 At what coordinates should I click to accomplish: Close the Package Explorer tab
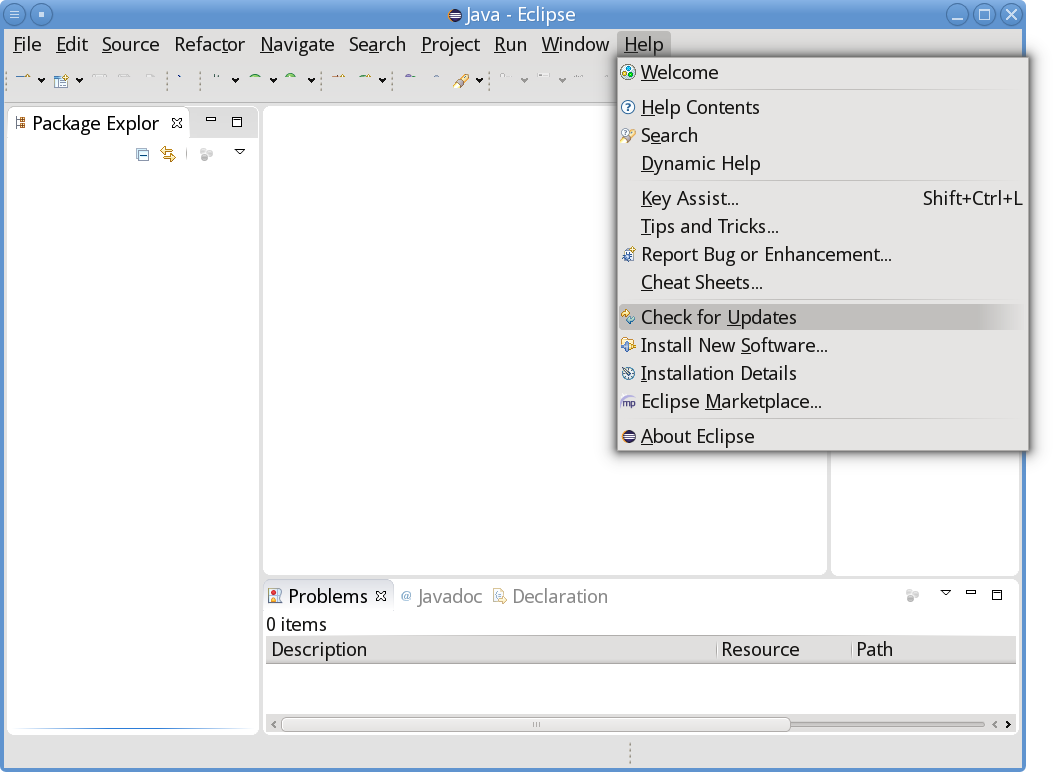[177, 123]
